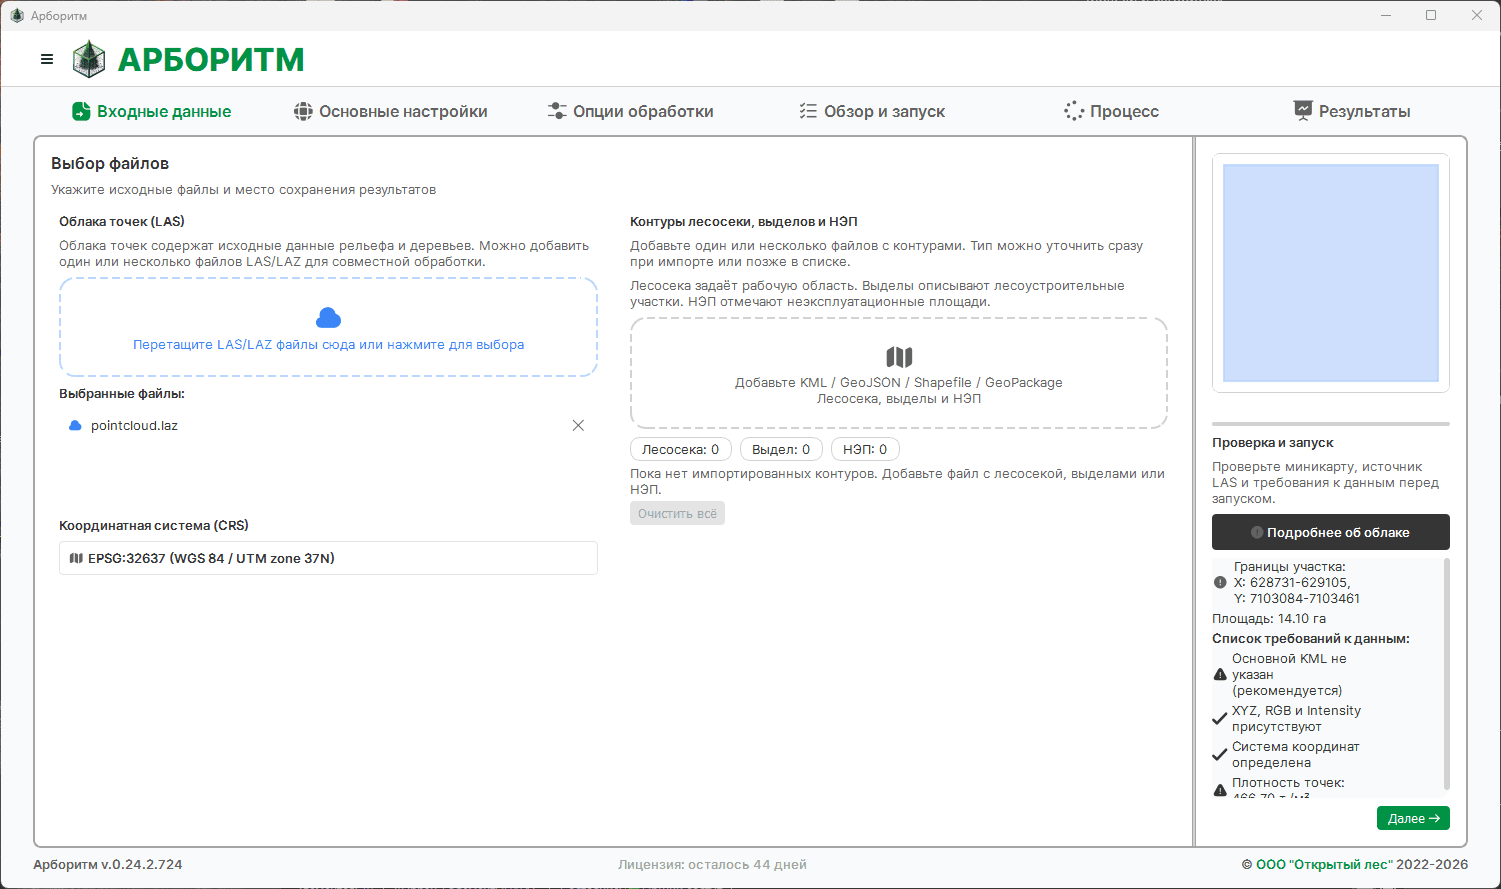Switch to the Процесс tab
This screenshot has height=889, width=1501.
(x=1112, y=112)
